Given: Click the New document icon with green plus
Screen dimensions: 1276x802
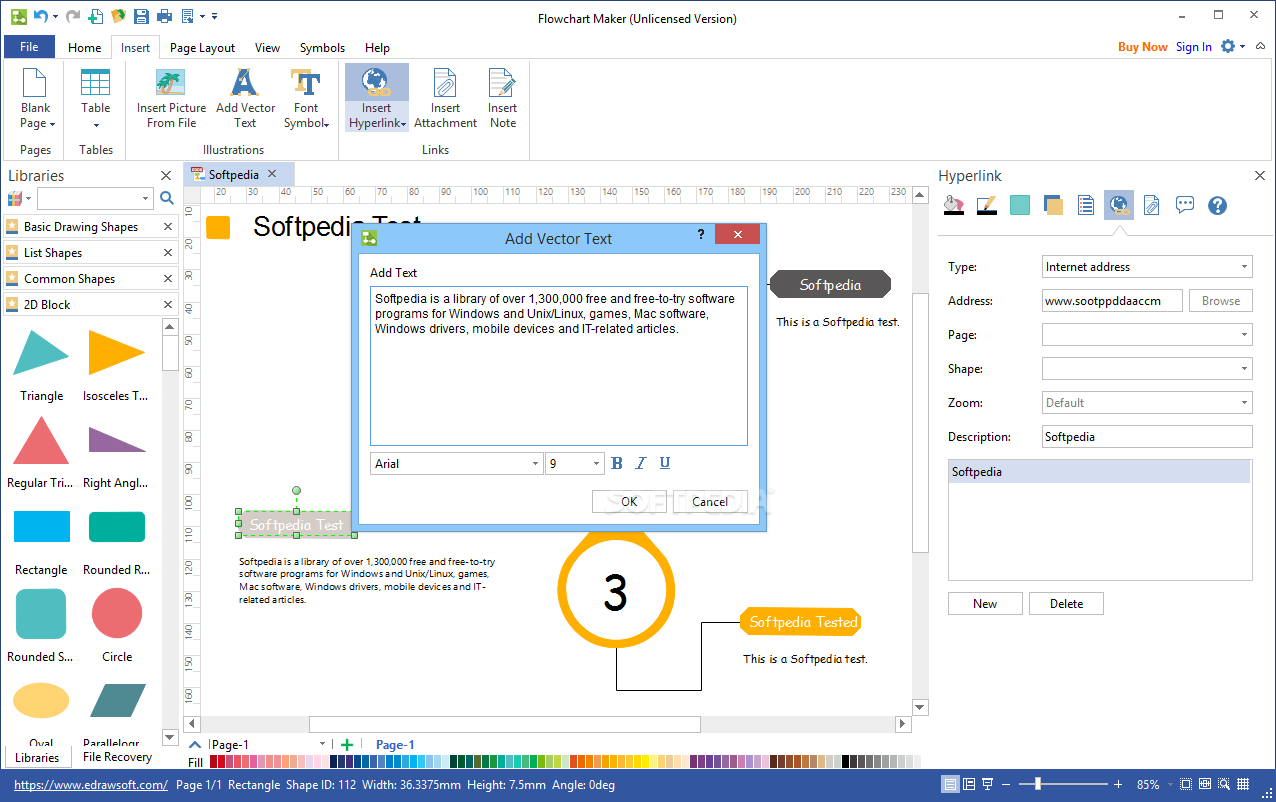Looking at the screenshot, I should click(x=95, y=16).
